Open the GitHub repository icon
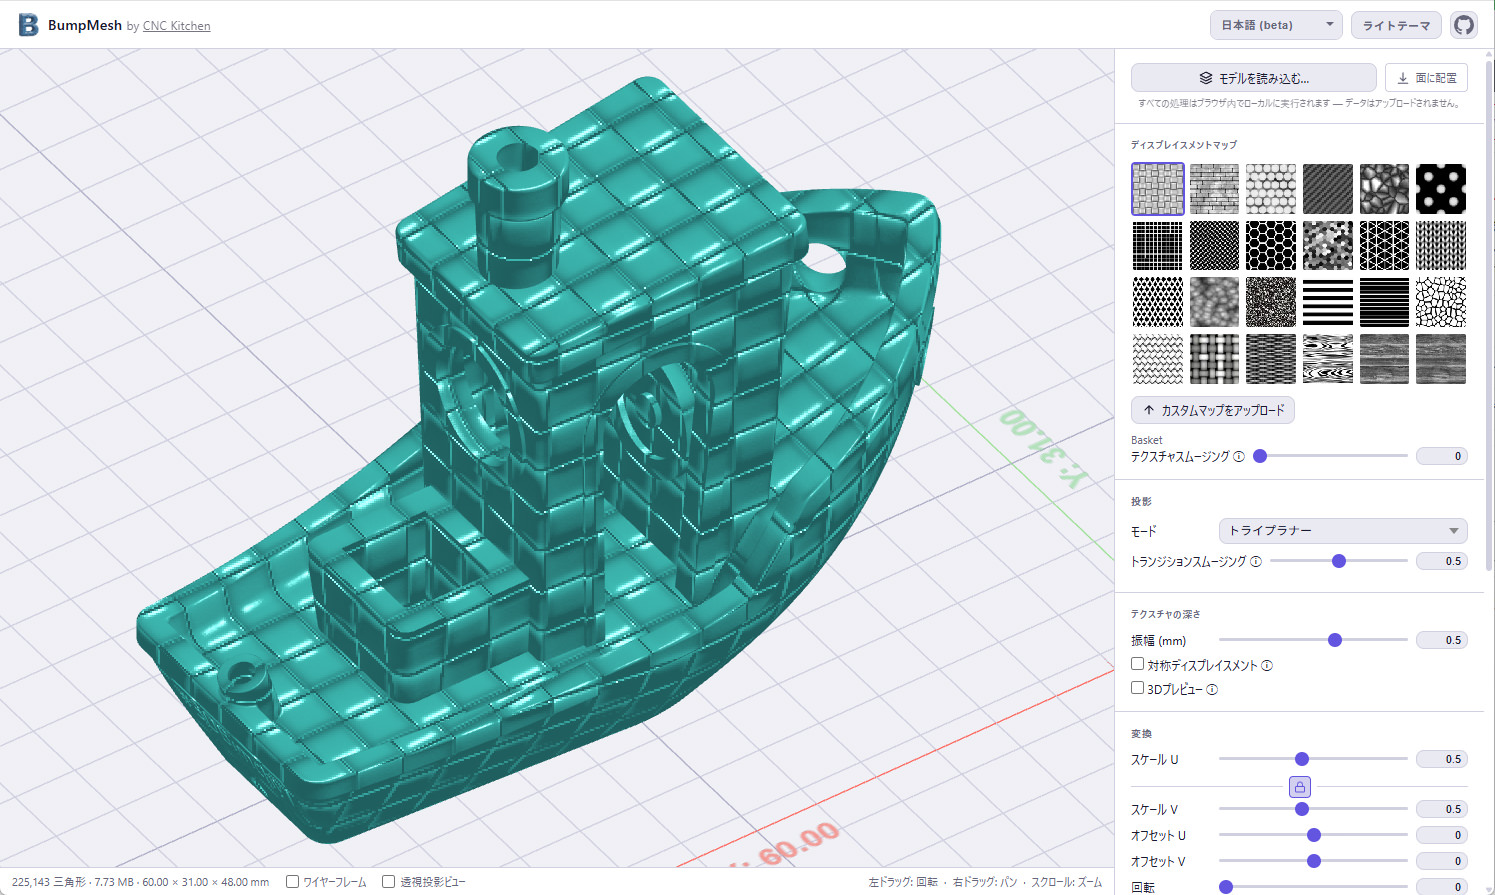Viewport: 1495px width, 895px height. 1464,25
